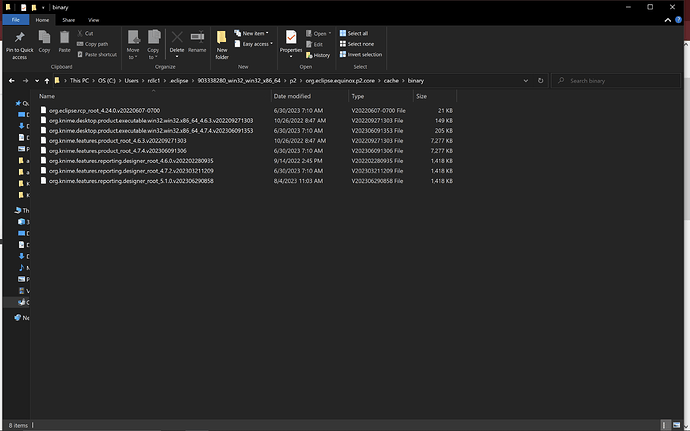
Task: Click This PC in the address bar
Action: [x=79, y=81]
